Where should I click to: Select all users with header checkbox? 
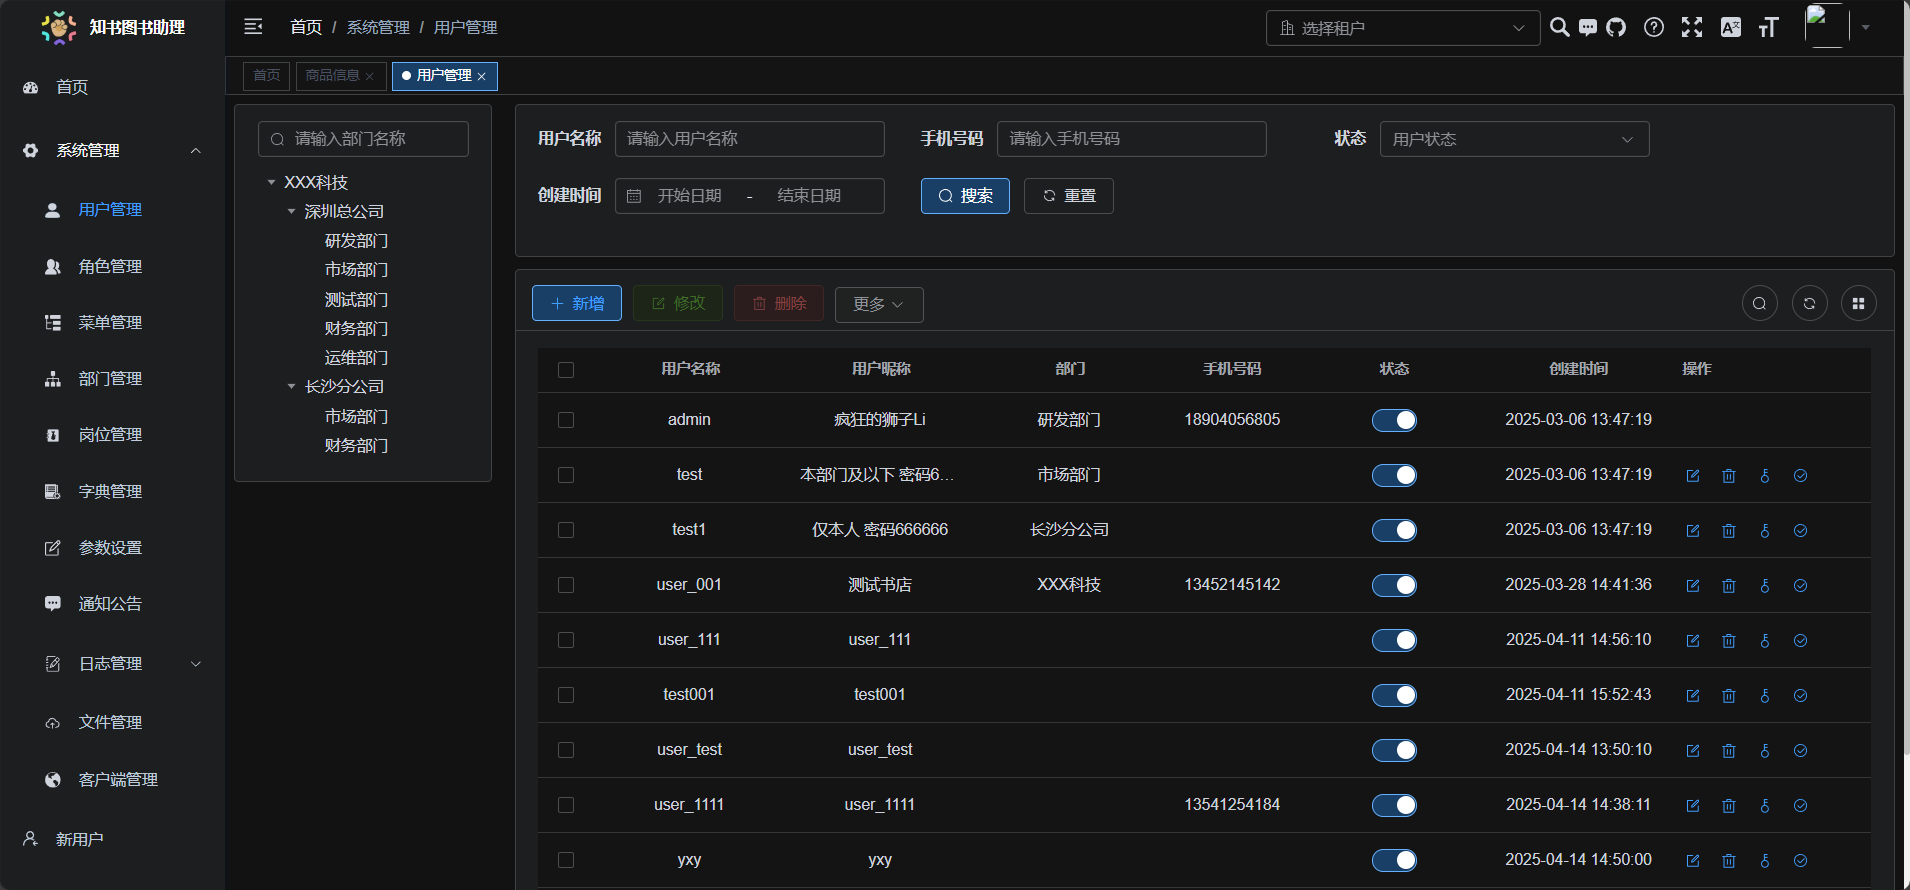click(566, 370)
